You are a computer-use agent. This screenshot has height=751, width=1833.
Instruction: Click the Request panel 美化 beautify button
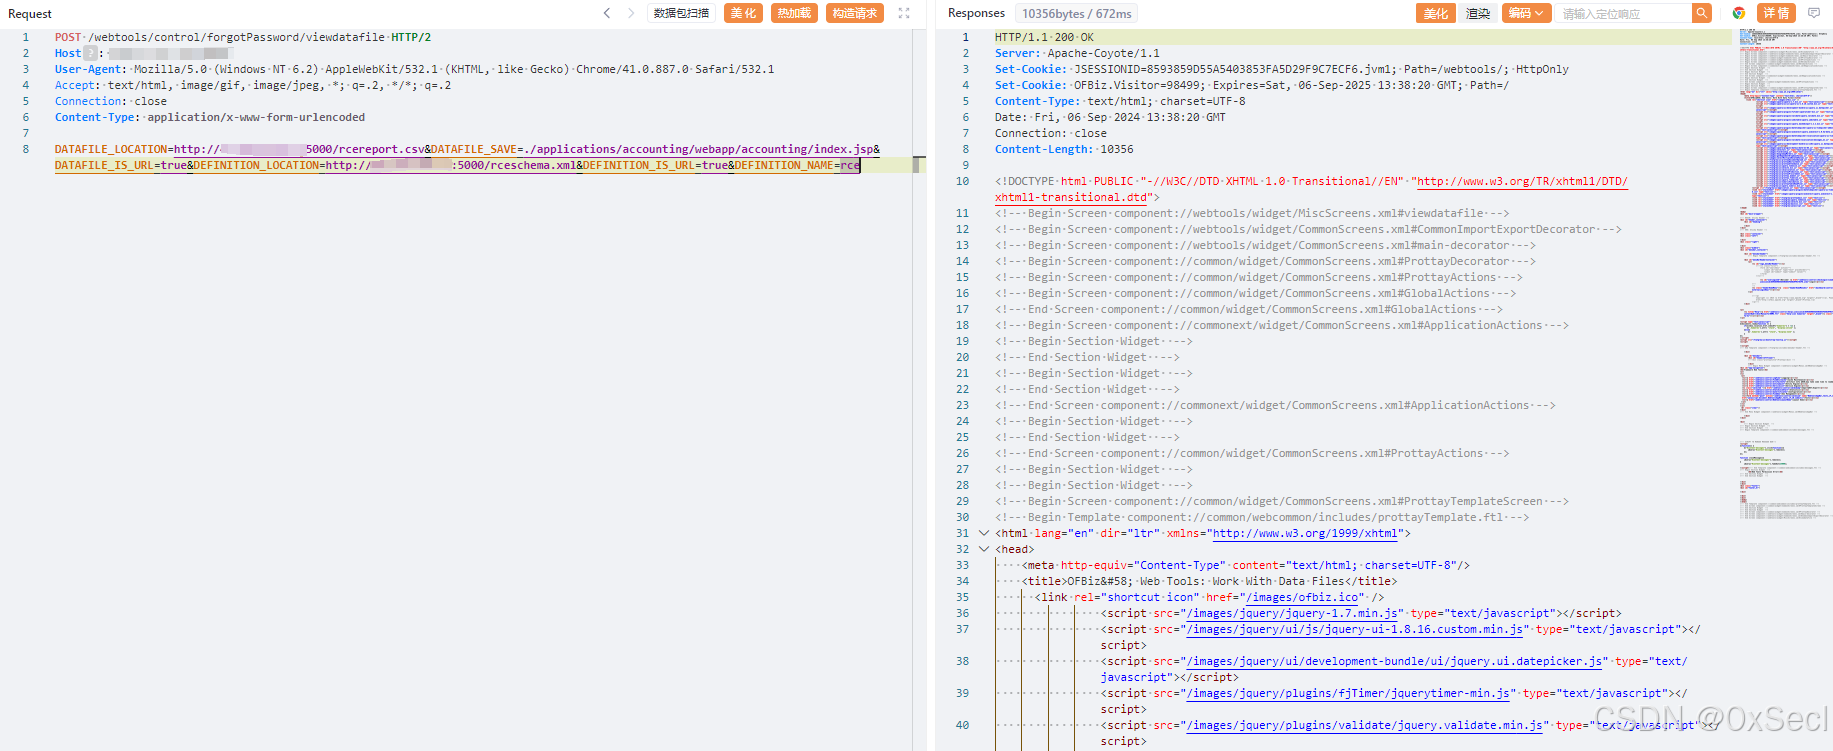(x=743, y=13)
